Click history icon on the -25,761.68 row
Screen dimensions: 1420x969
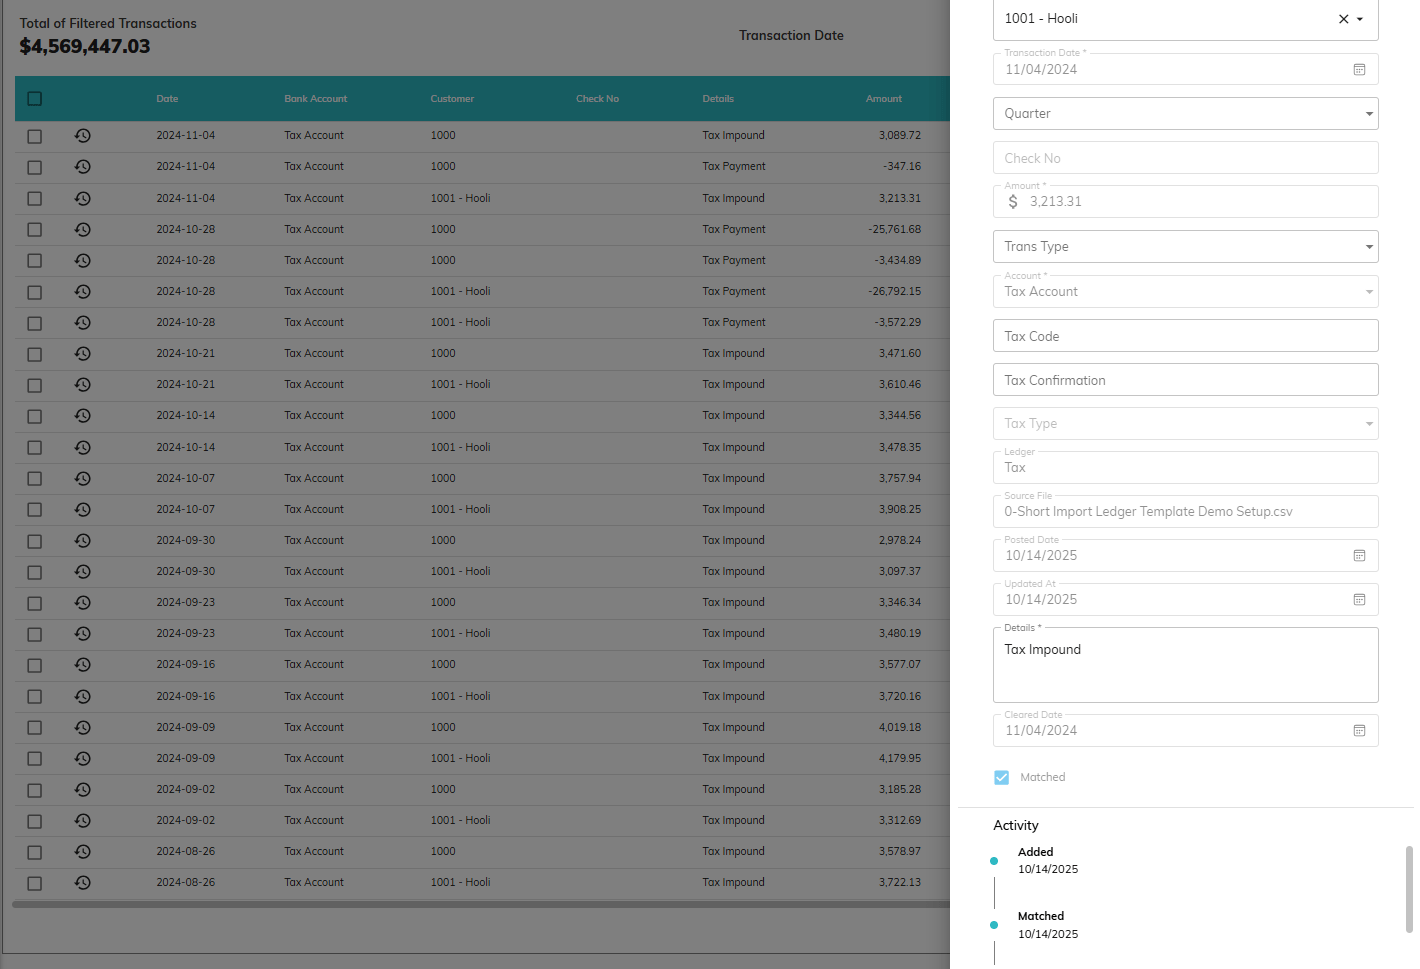(82, 230)
